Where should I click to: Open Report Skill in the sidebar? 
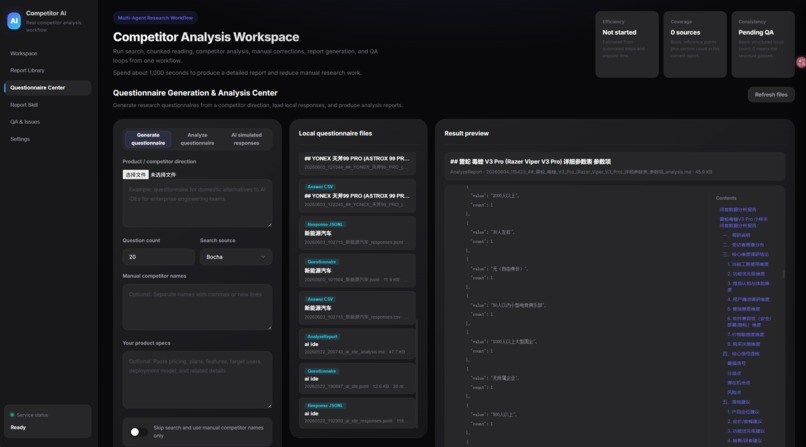[47, 105]
